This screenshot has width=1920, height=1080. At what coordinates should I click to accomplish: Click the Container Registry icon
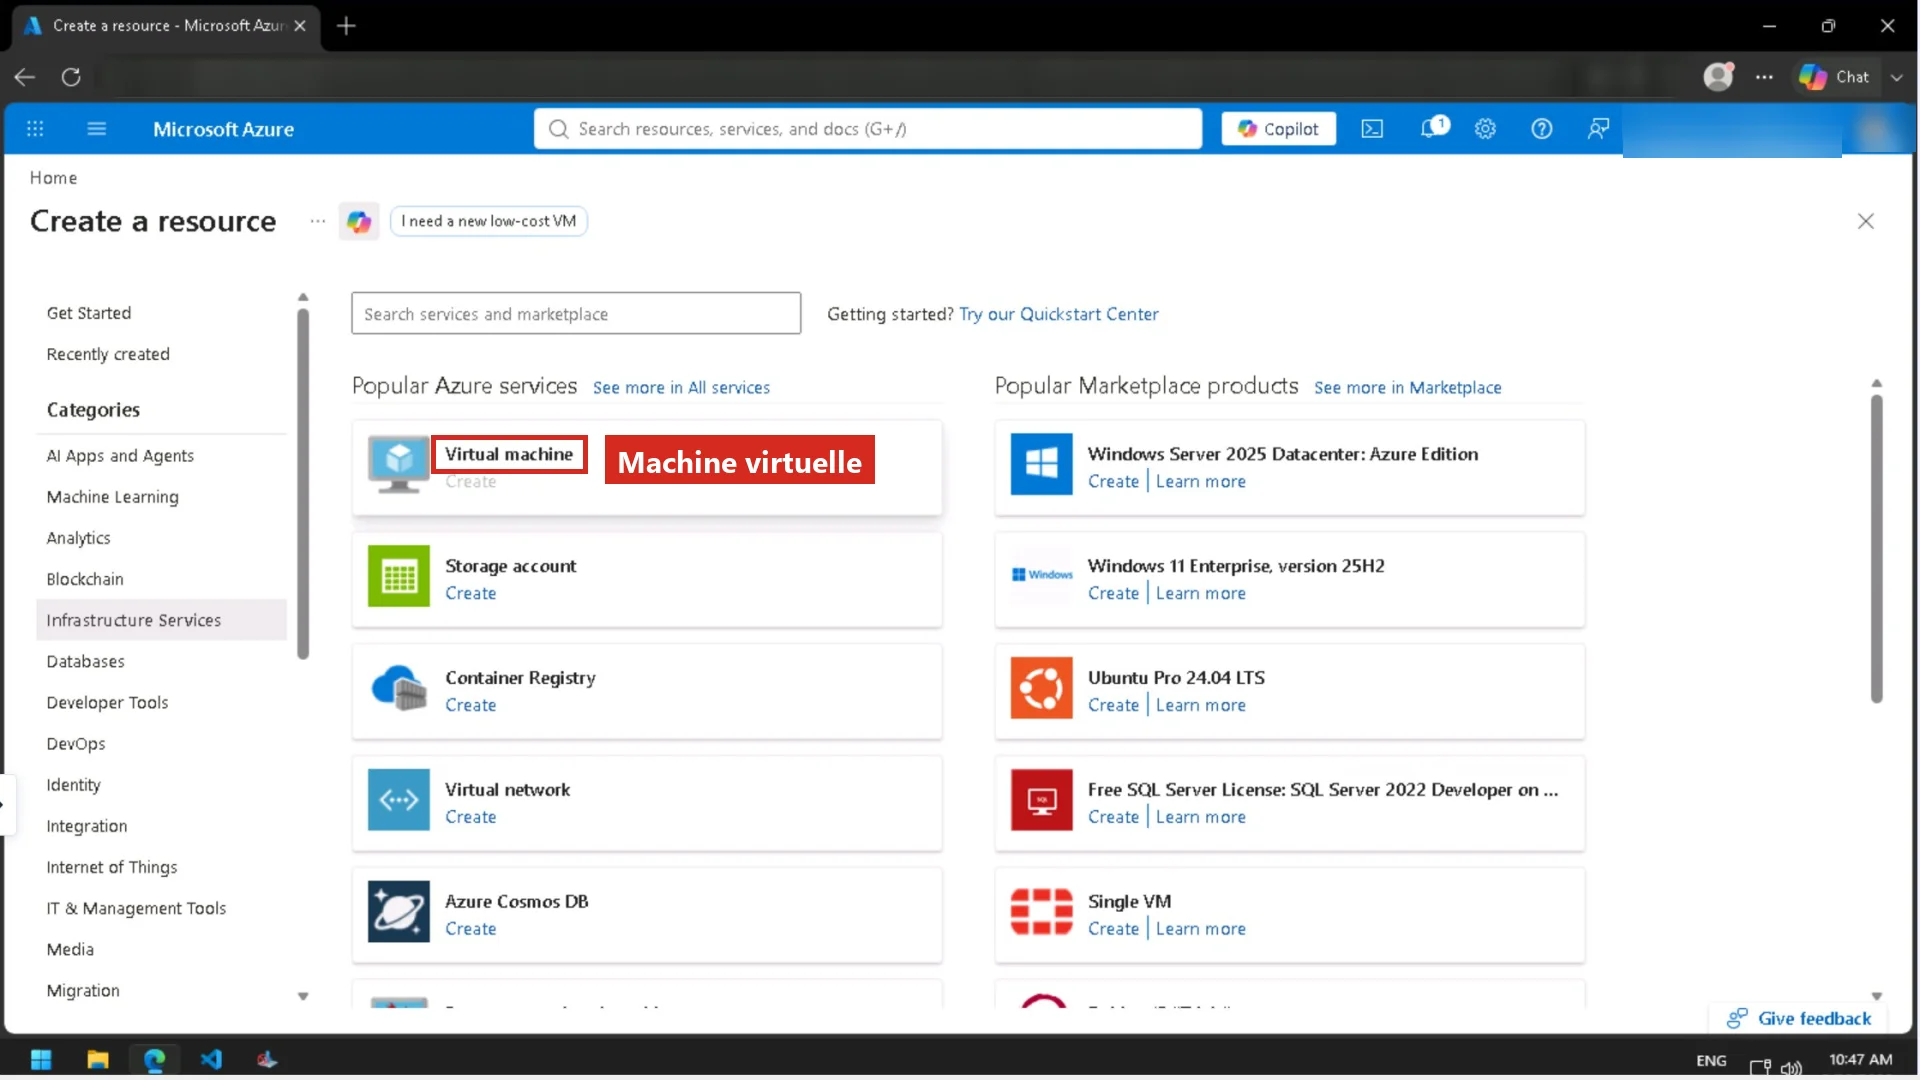[398, 688]
